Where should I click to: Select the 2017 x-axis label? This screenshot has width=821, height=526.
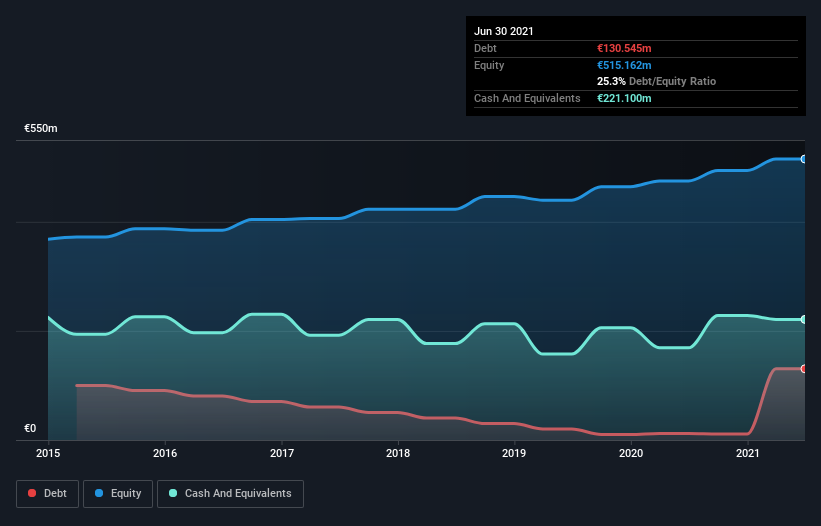point(282,453)
